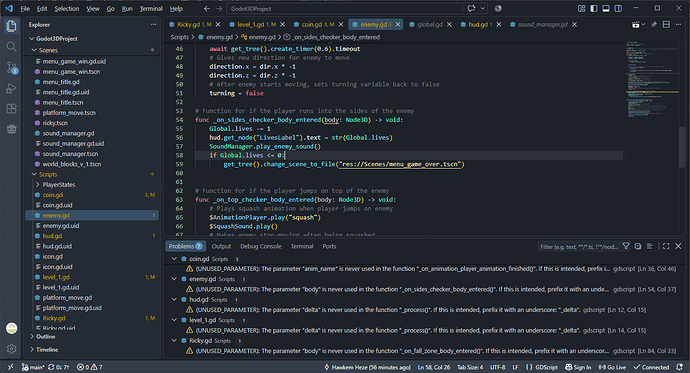The height and width of the screenshot is (373, 690).
Task: Click UTF-8 encoding indicator
Action: coord(498,367)
